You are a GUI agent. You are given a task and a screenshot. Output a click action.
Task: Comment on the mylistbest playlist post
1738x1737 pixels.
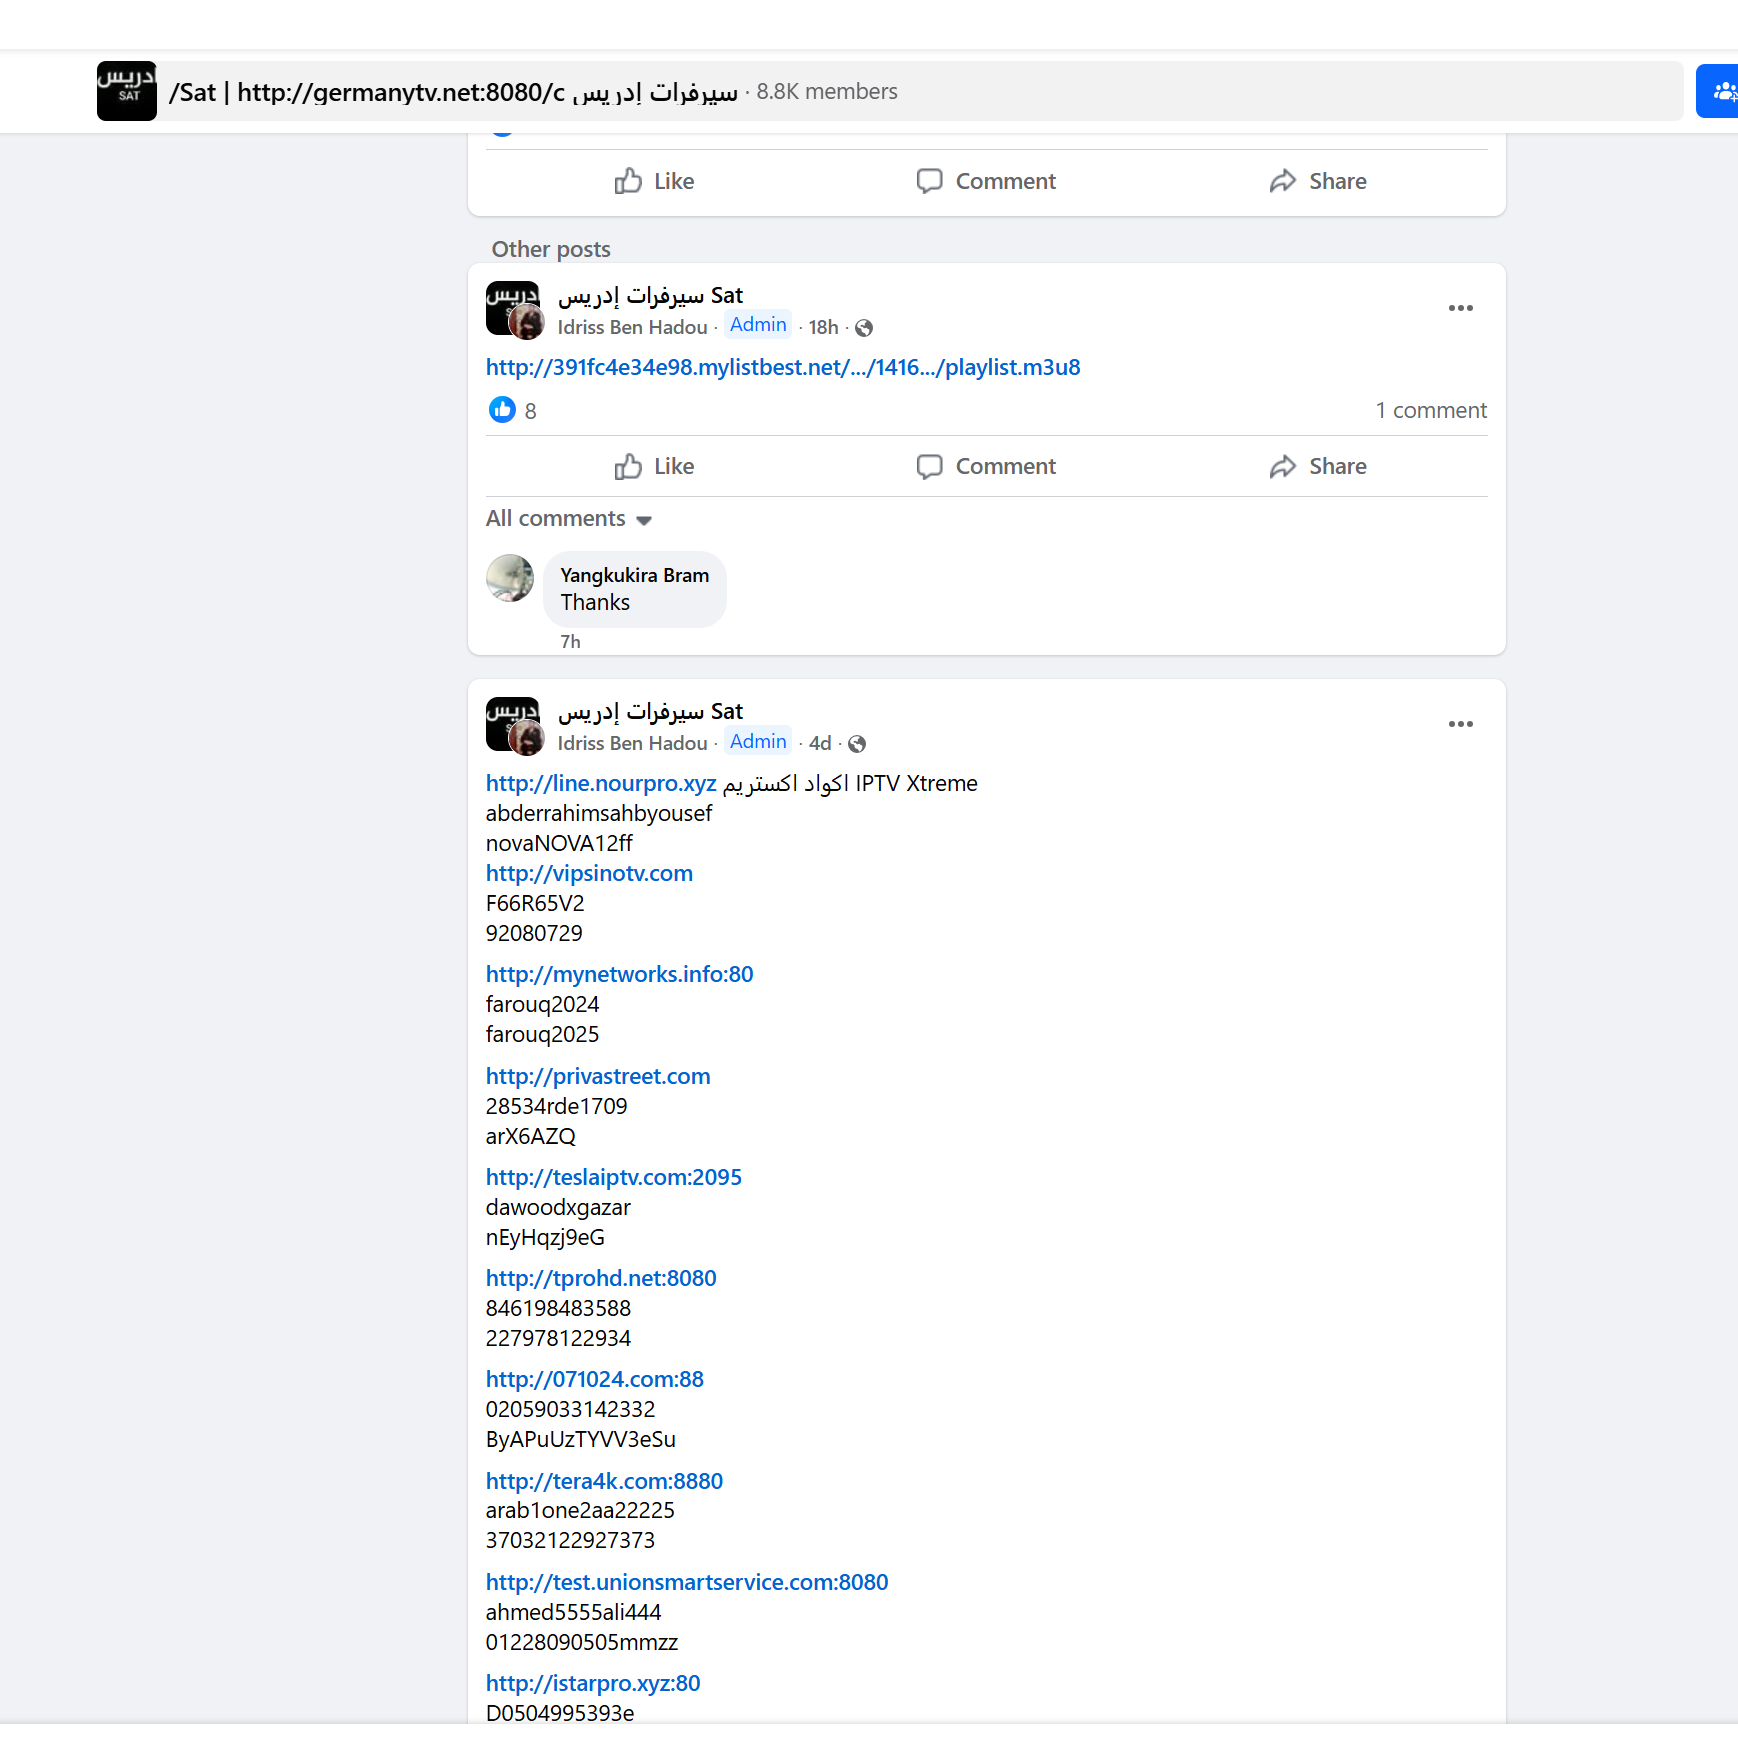click(x=986, y=466)
